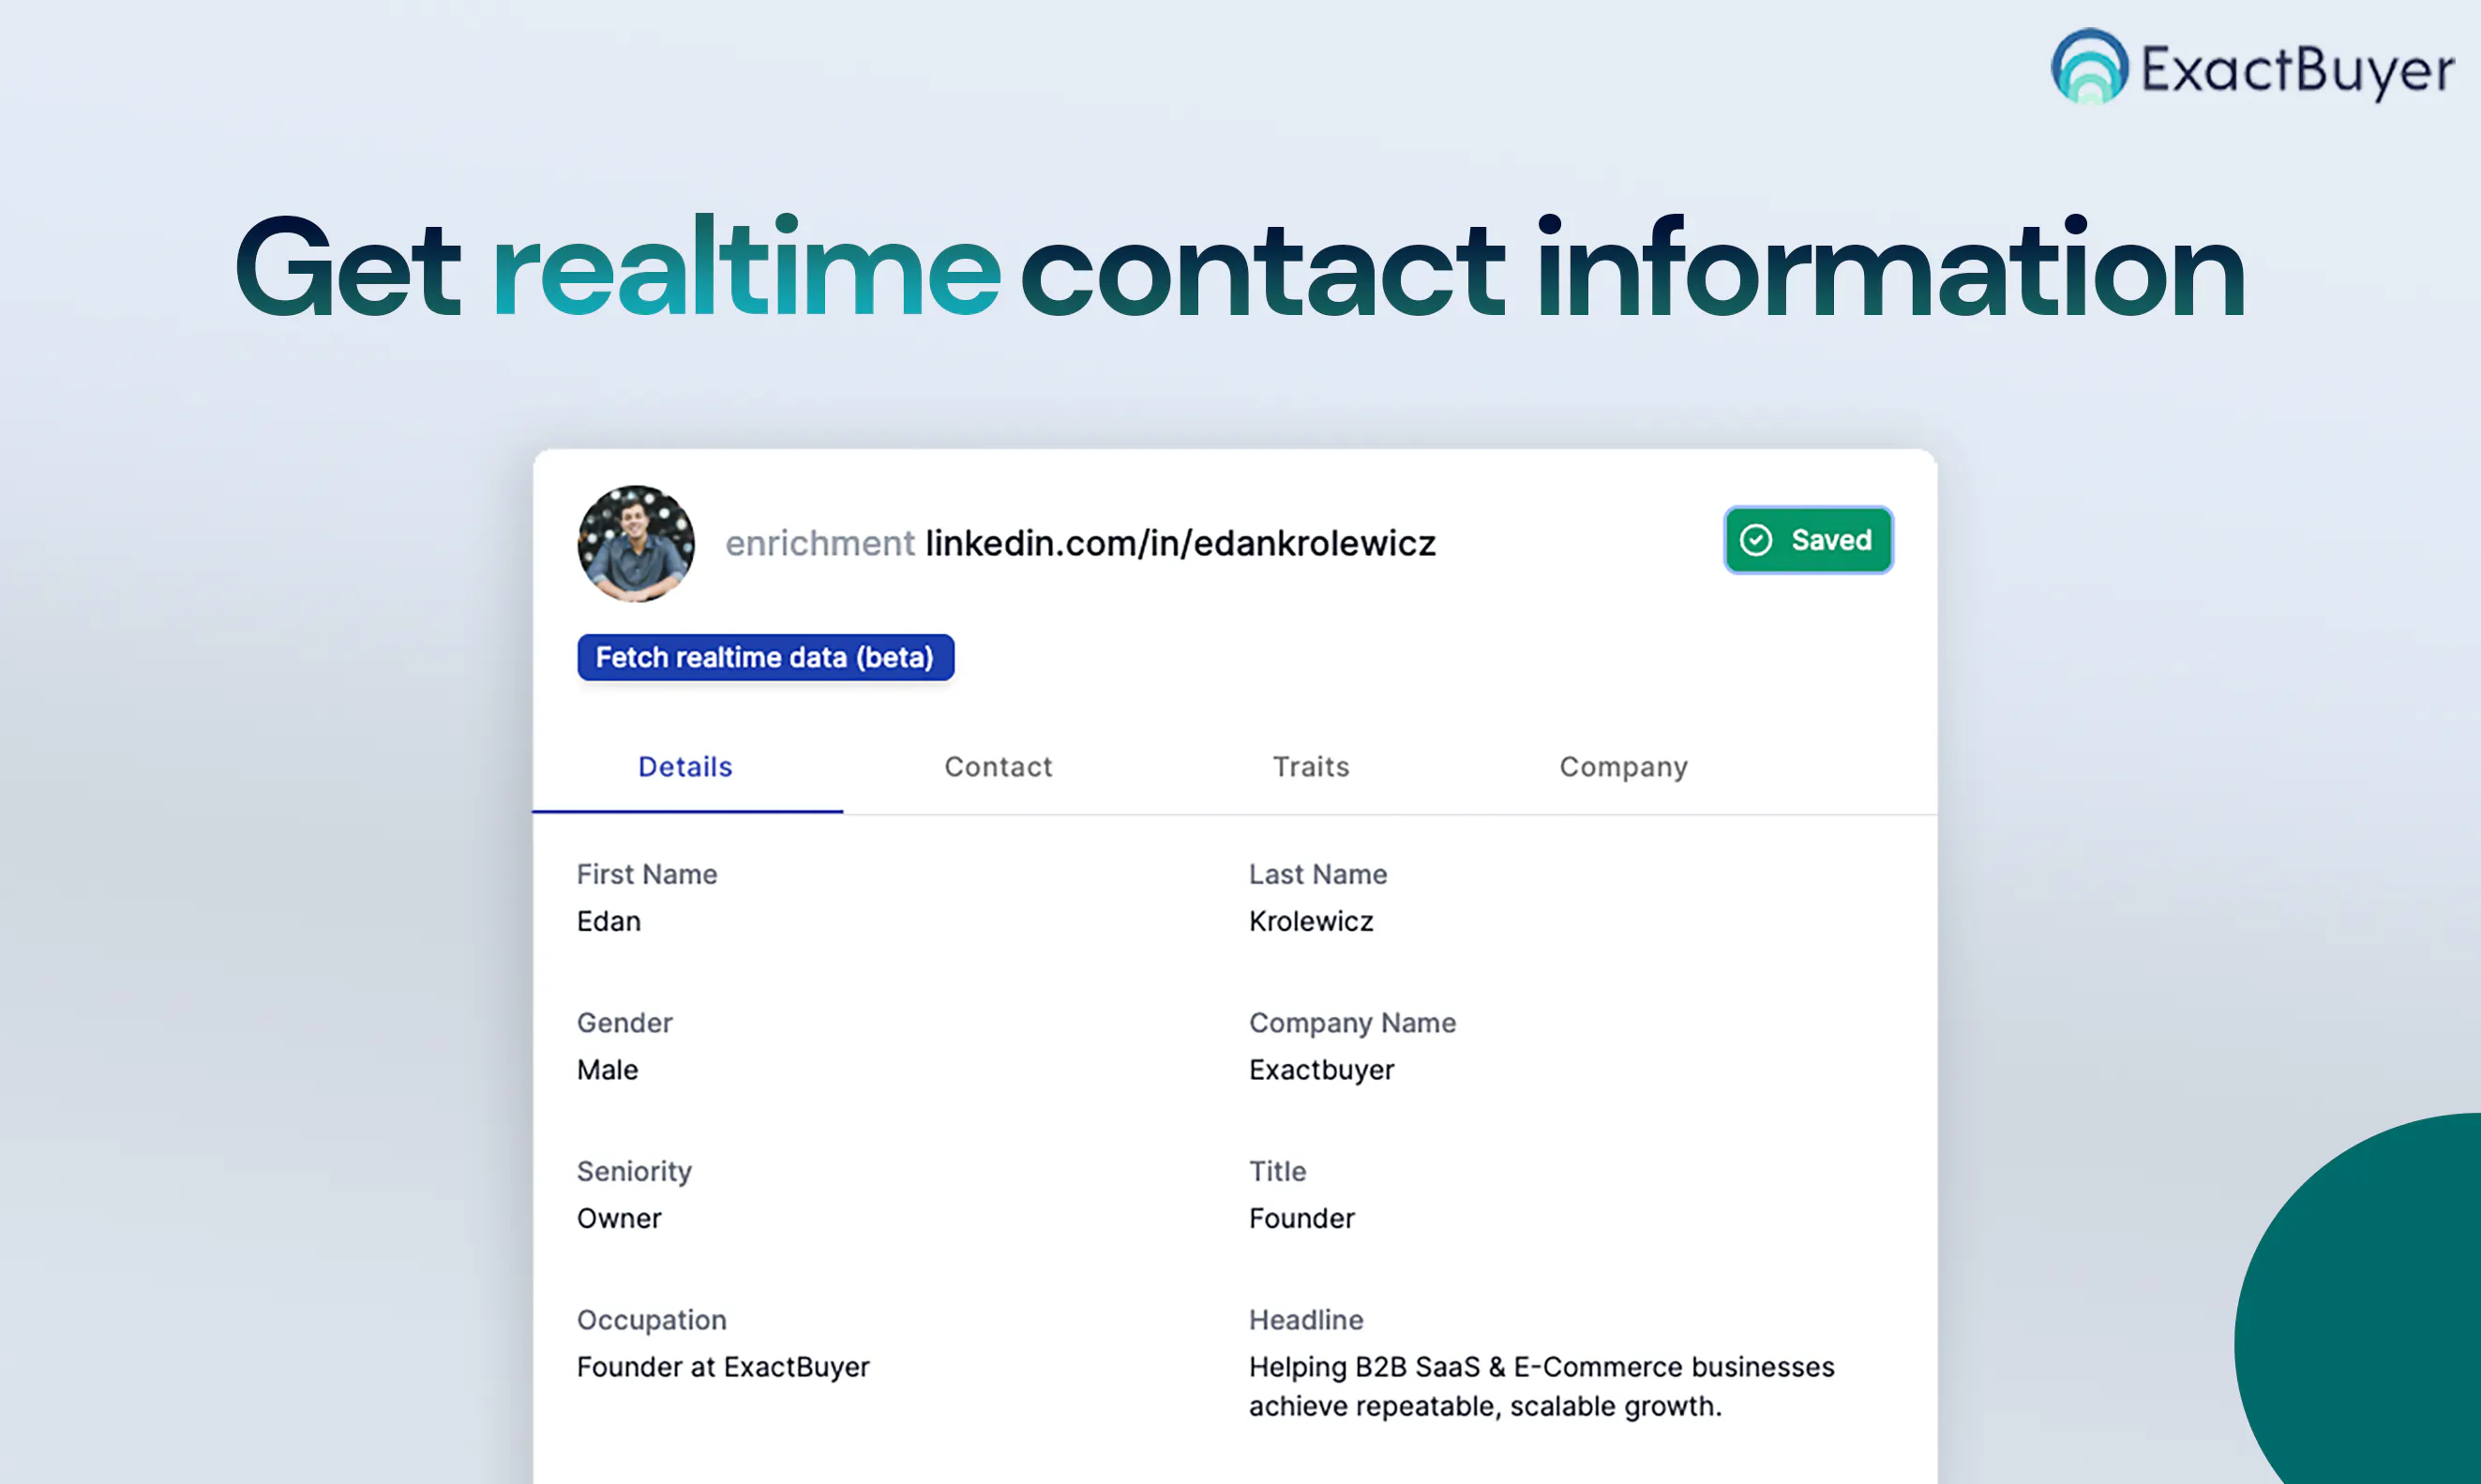2481x1484 pixels.
Task: Select the Seniority value Owner
Action: [x=619, y=1218]
